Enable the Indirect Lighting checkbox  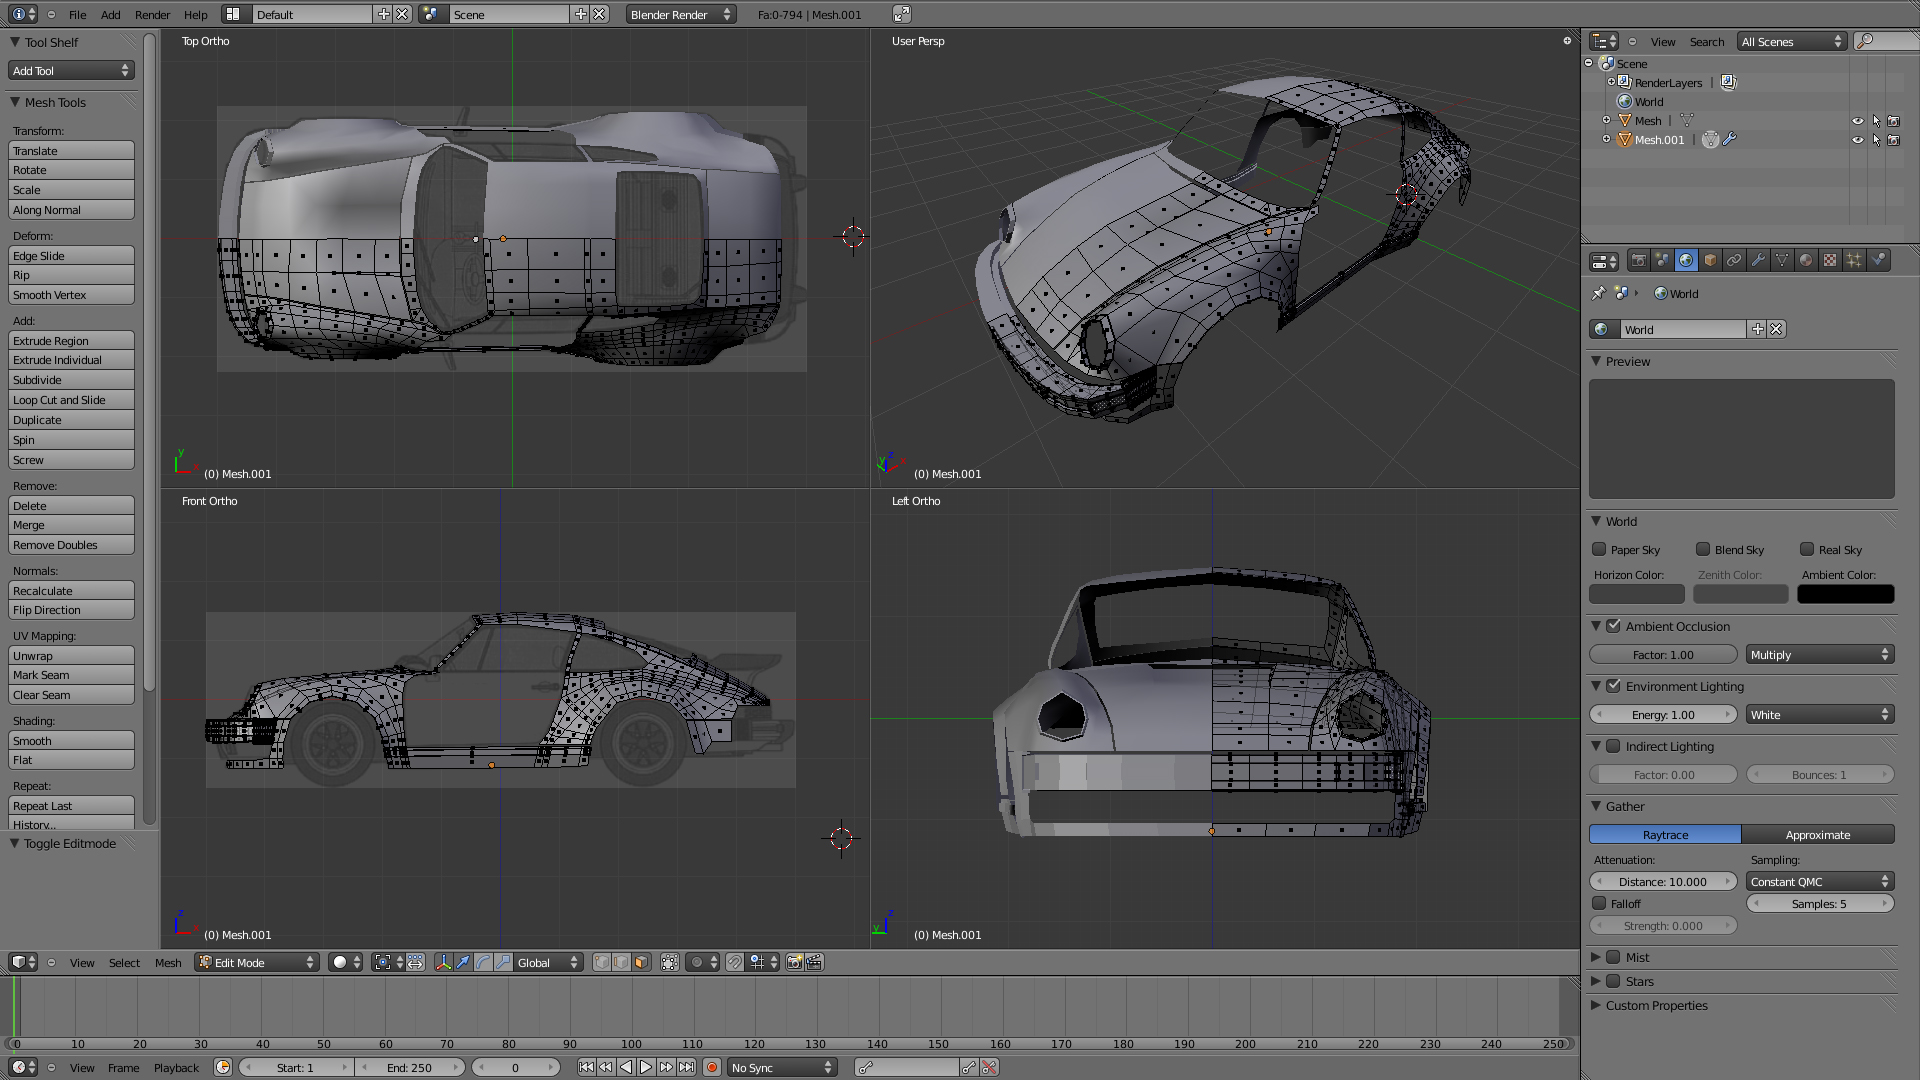(x=1613, y=746)
